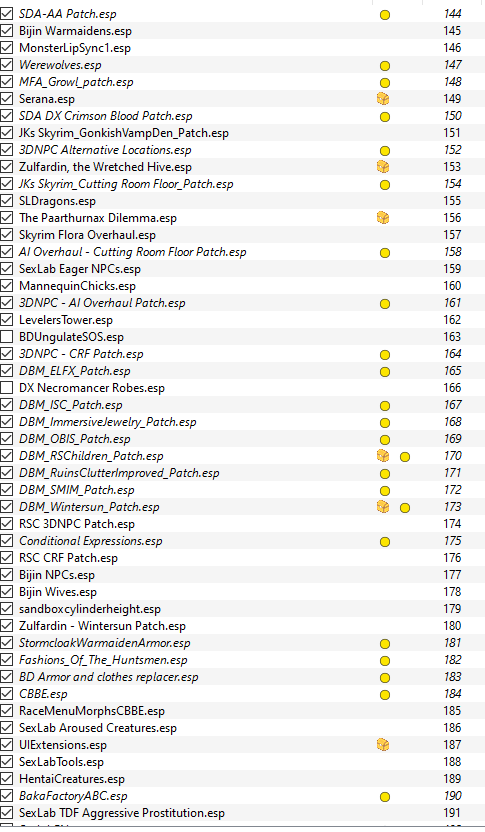The height and width of the screenshot is (832, 485).
Task: Click the archive box icon for Serana.esp
Action: 383,99
